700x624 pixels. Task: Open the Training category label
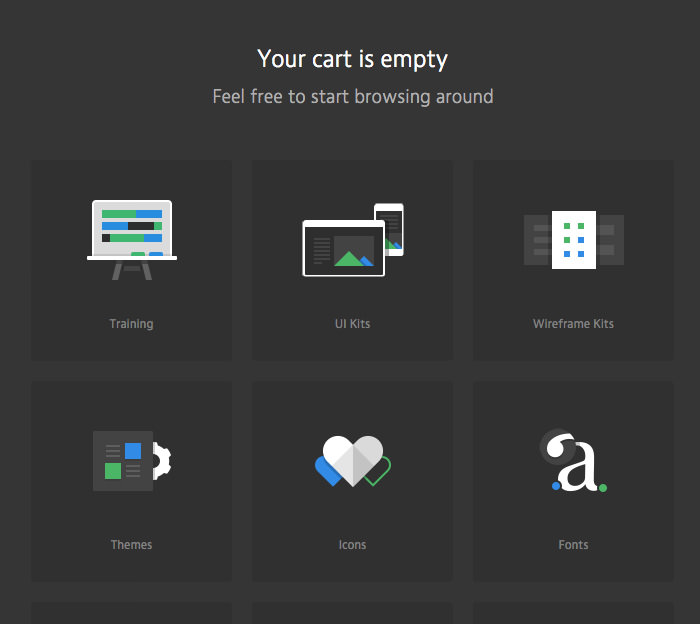click(x=131, y=324)
